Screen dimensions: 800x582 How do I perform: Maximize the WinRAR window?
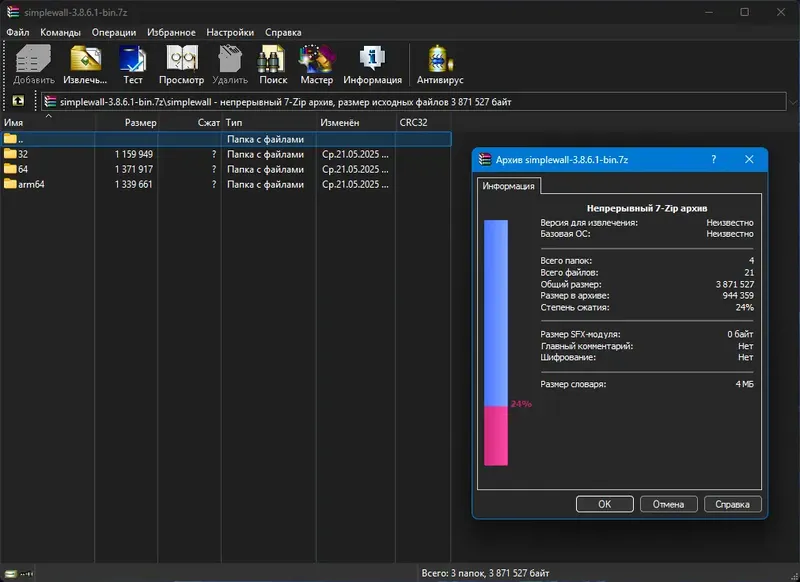coord(745,12)
